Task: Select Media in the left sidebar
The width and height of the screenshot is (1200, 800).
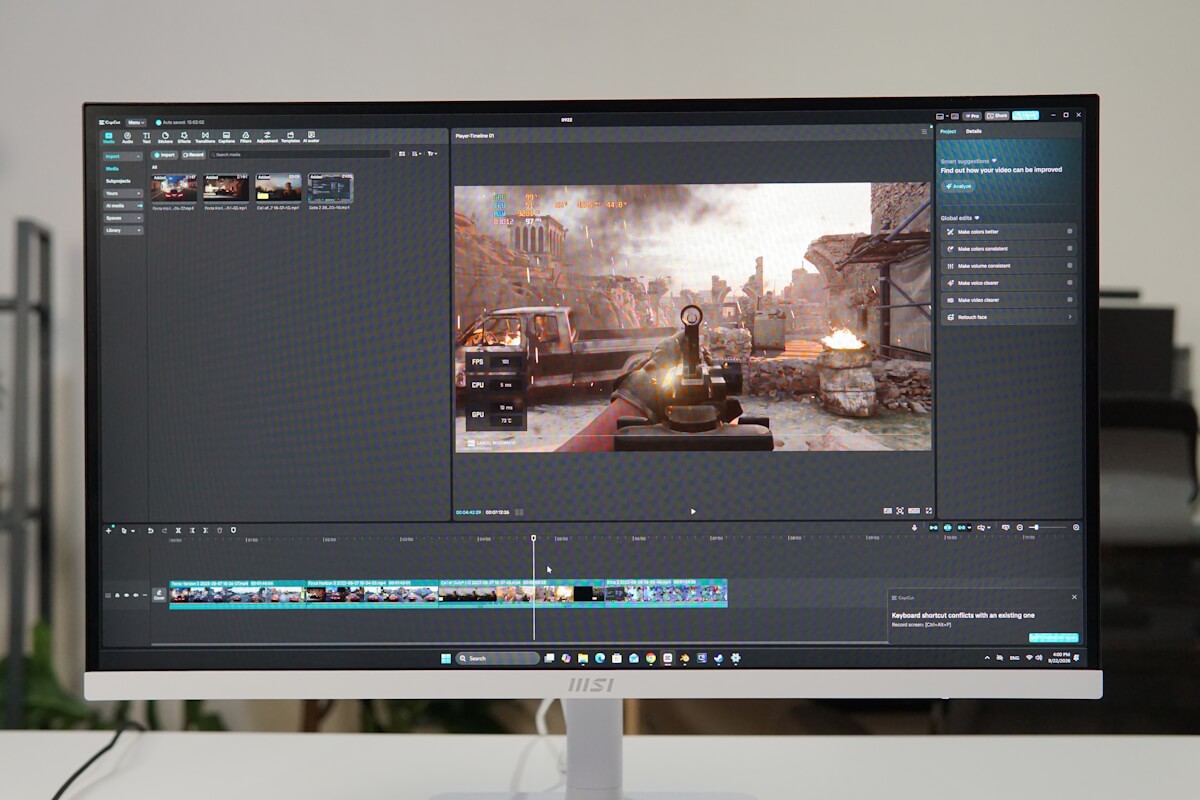Action: [x=112, y=168]
